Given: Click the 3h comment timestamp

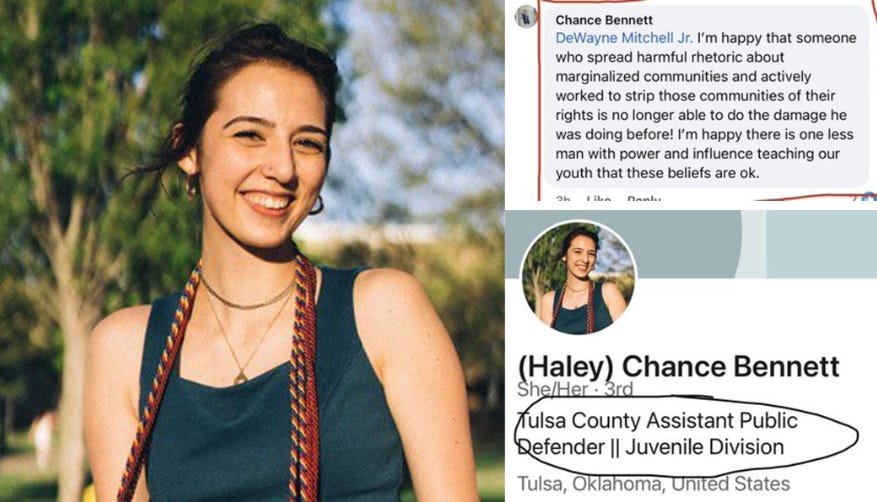Looking at the screenshot, I should 563,198.
